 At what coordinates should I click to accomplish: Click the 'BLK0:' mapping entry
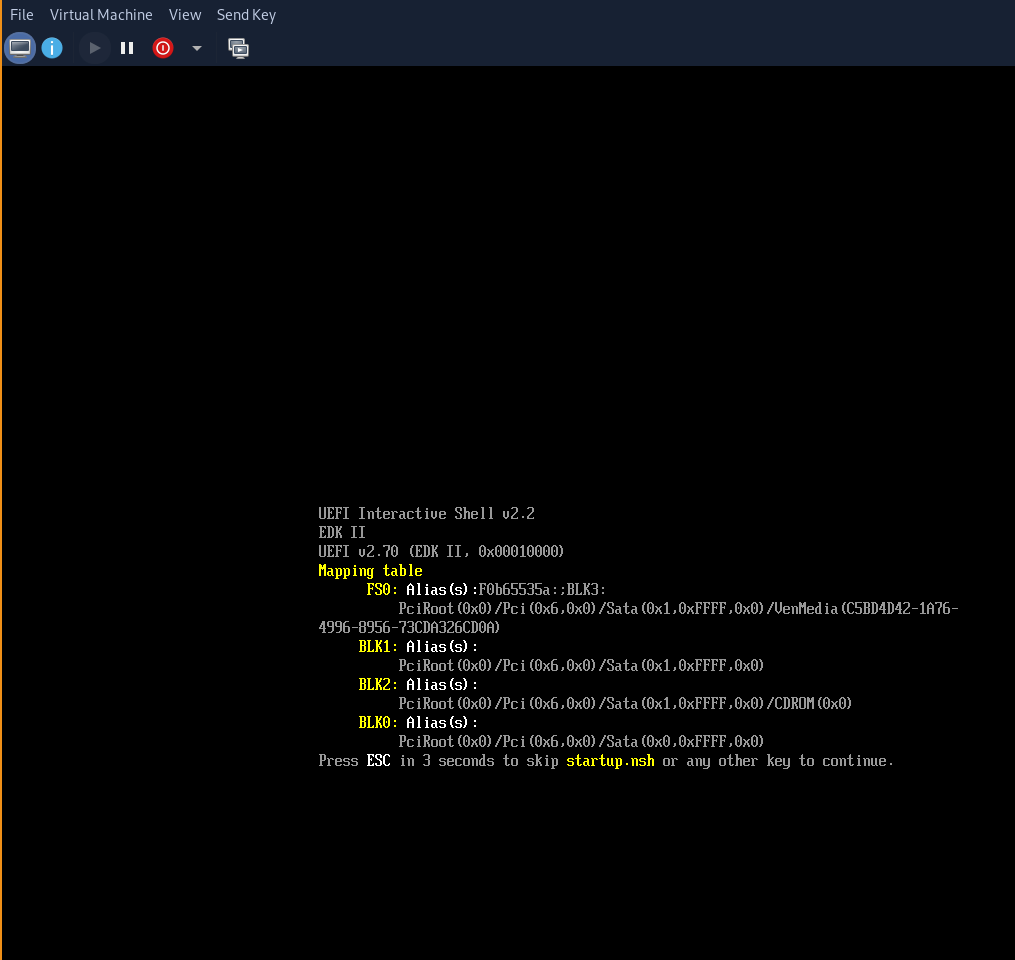tap(378, 722)
